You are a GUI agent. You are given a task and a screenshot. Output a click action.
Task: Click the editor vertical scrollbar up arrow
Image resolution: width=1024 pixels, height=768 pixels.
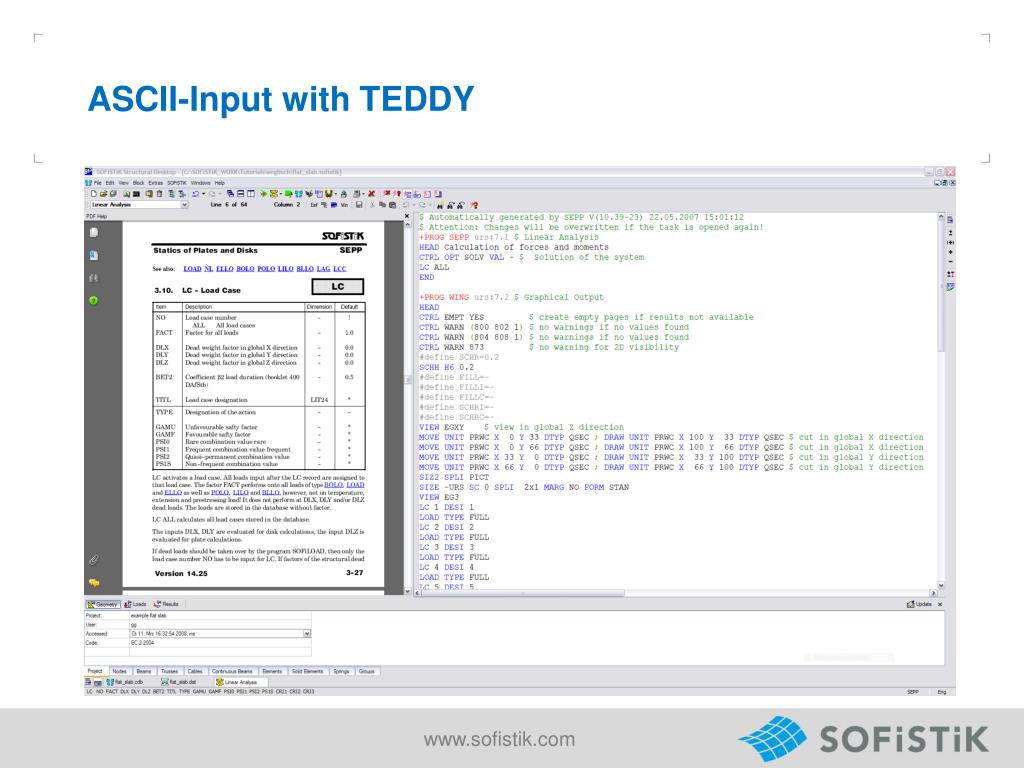tap(941, 216)
